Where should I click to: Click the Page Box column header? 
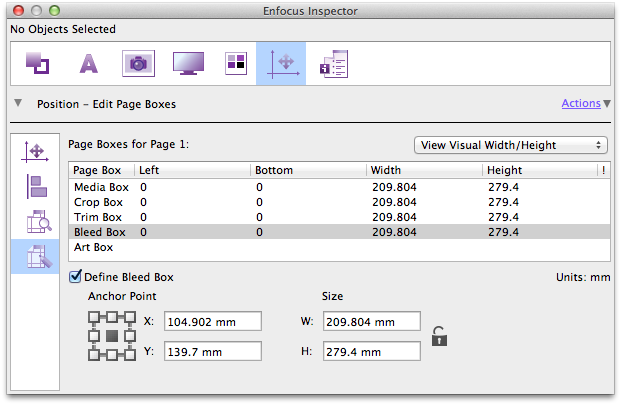[x=102, y=170]
